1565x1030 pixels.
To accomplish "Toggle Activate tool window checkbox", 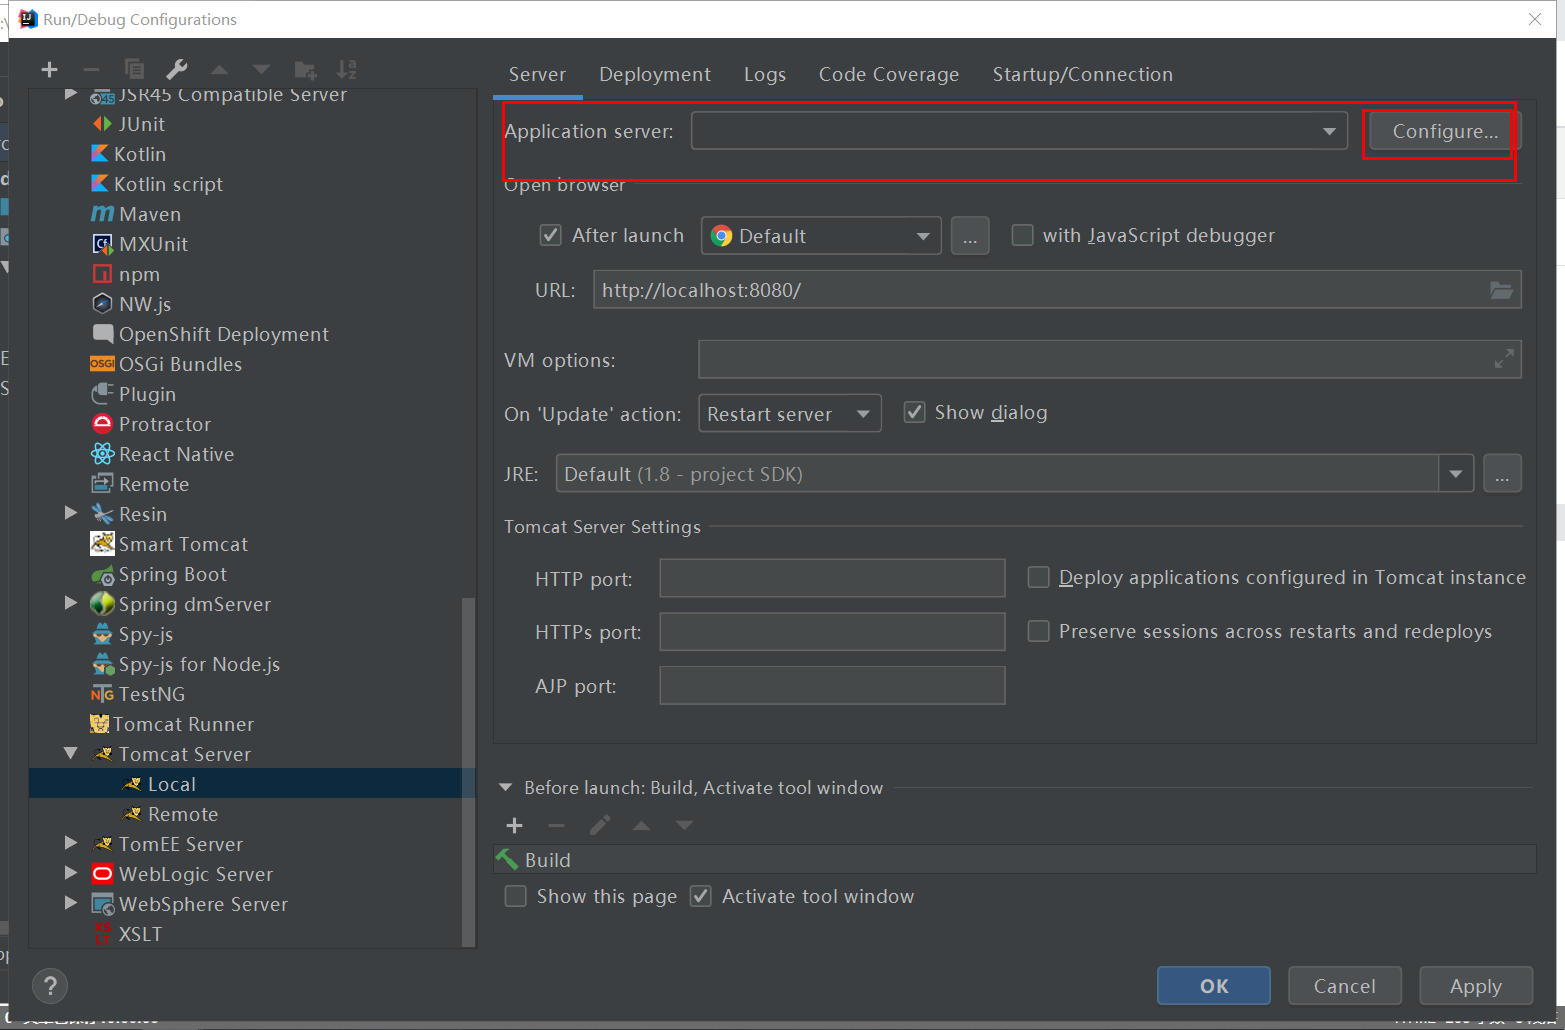I will [700, 896].
